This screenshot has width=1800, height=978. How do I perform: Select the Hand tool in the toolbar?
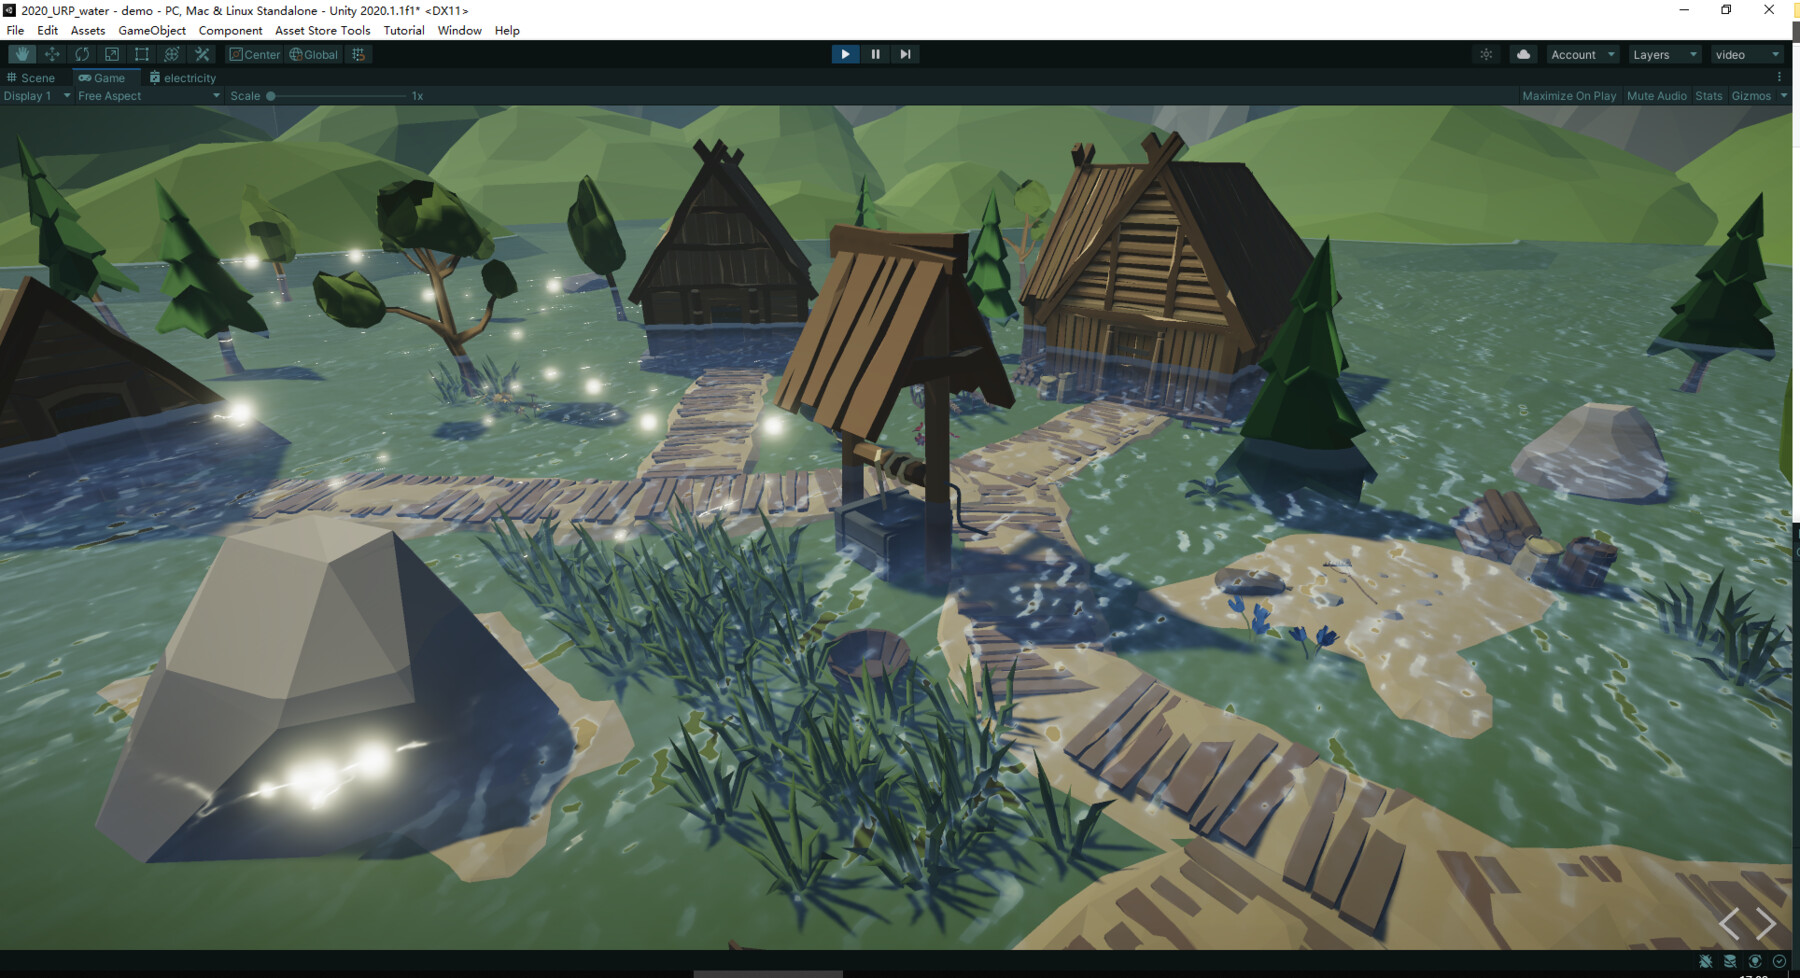tap(22, 54)
